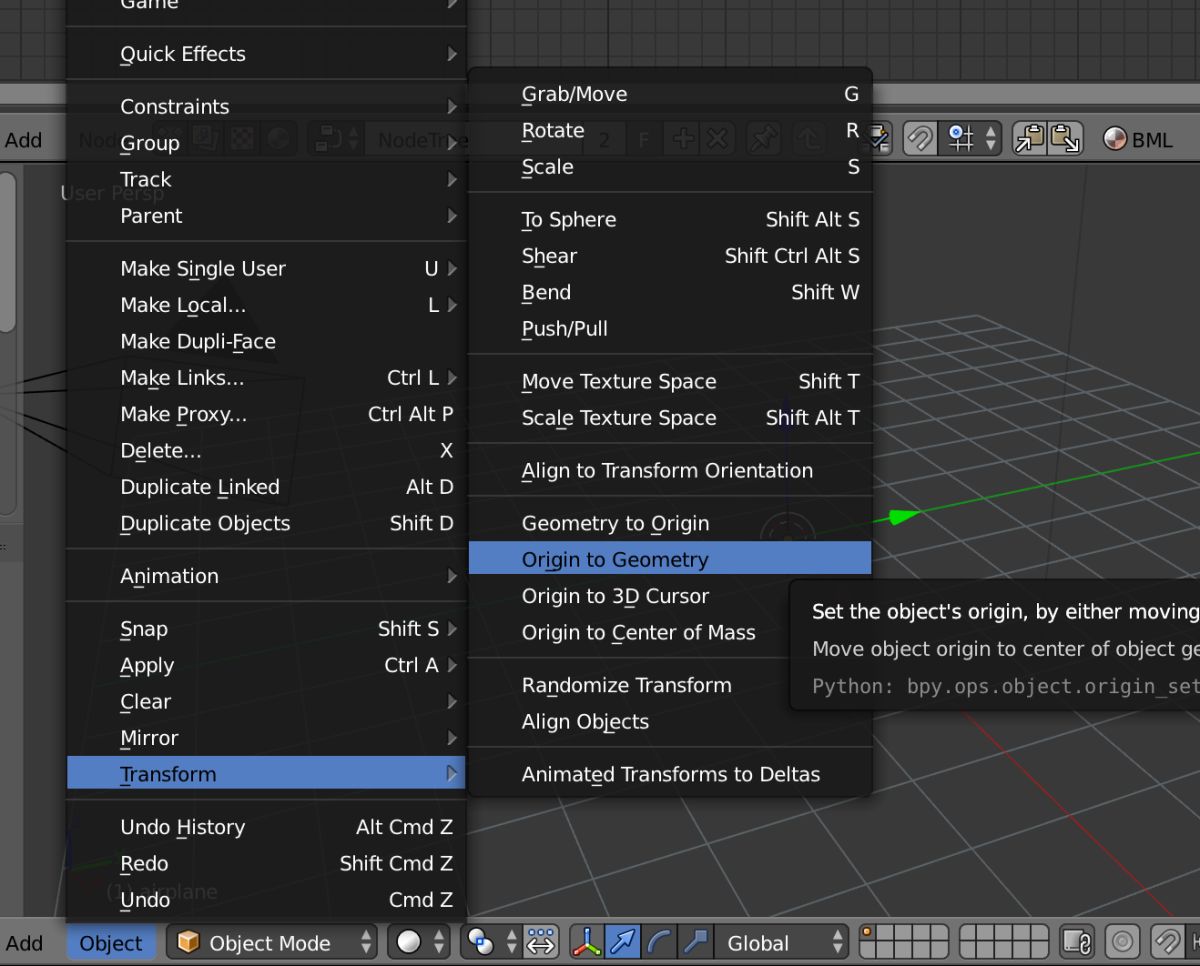
Task: Expand the Quick Effects submenu
Action: coord(266,54)
